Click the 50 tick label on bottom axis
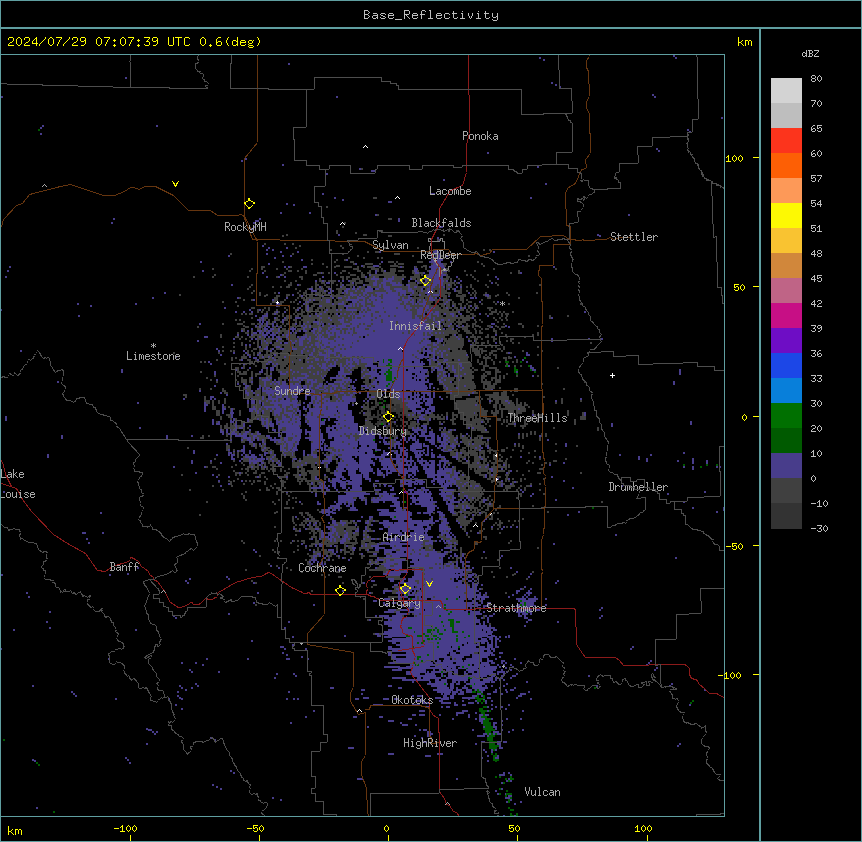Screen dimensions: 862x842 pyautogui.click(x=514, y=828)
